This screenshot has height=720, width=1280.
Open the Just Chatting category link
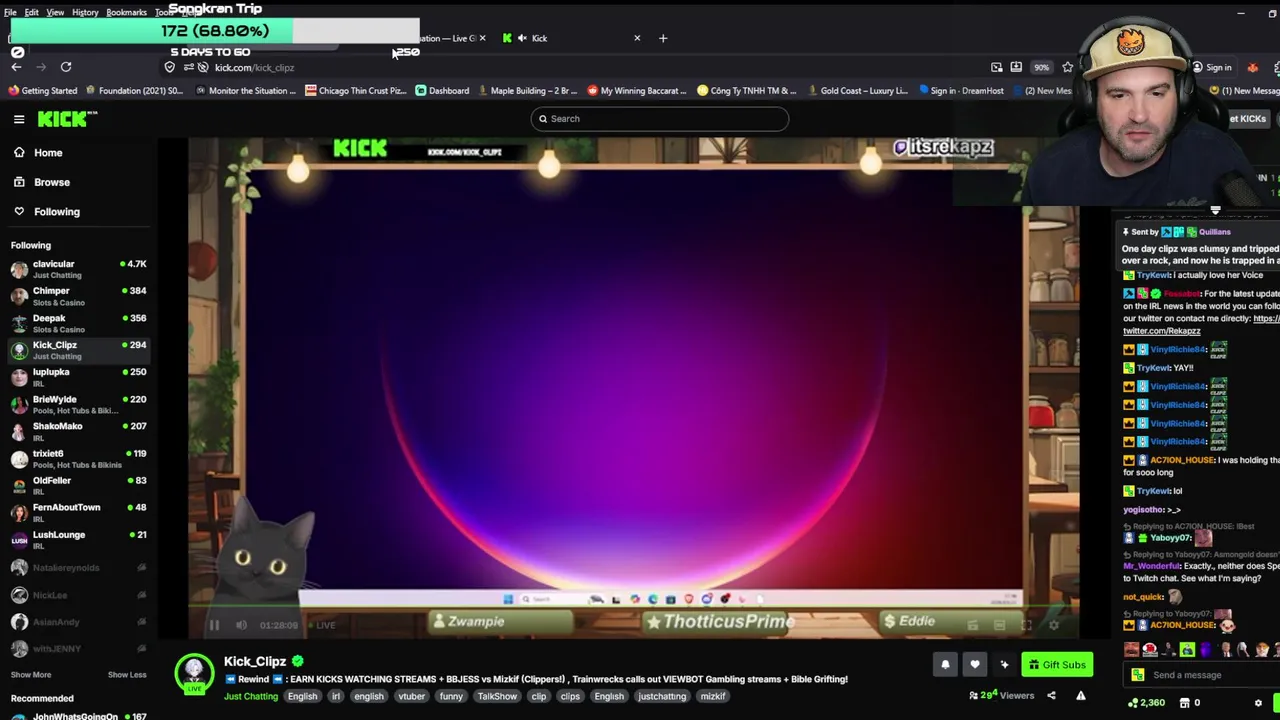pos(251,697)
